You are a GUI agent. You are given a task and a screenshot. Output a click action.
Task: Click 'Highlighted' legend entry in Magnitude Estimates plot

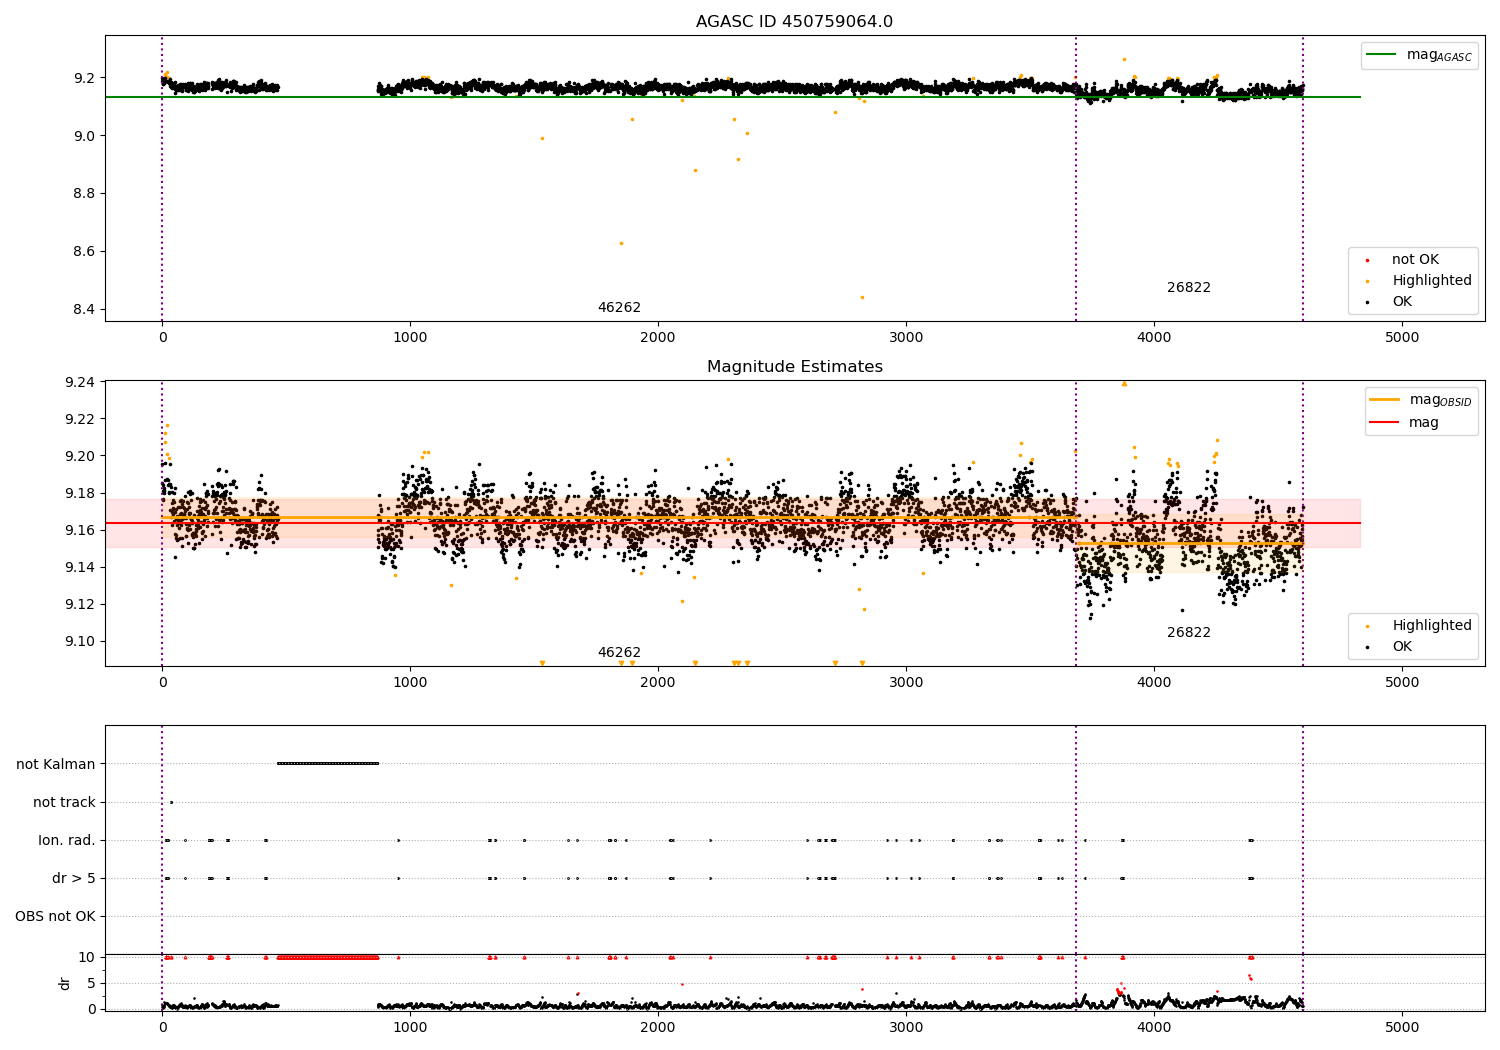click(x=1432, y=626)
